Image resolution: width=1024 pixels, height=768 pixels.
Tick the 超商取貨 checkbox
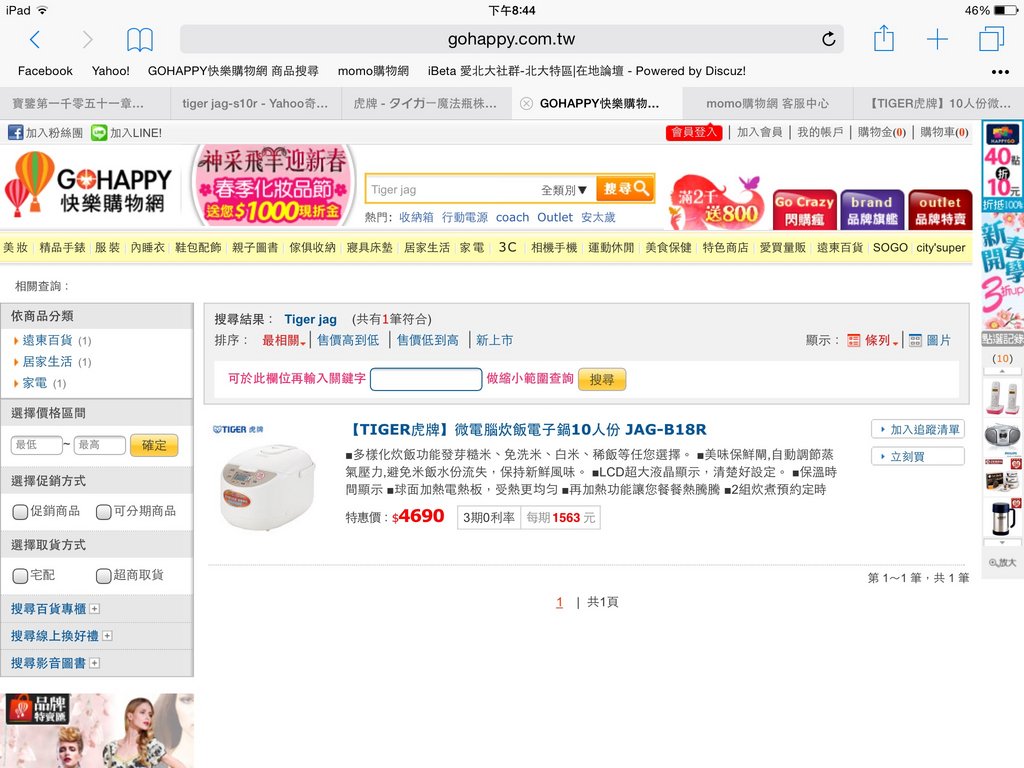[x=103, y=576]
